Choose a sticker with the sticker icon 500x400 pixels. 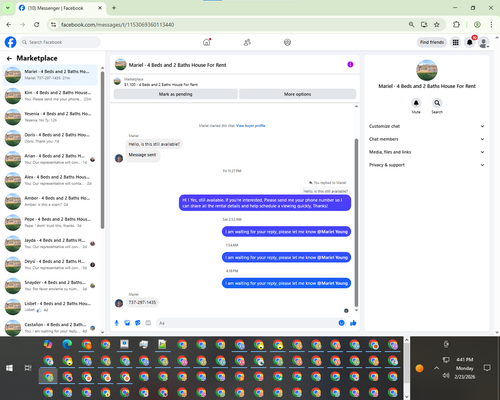(138, 323)
